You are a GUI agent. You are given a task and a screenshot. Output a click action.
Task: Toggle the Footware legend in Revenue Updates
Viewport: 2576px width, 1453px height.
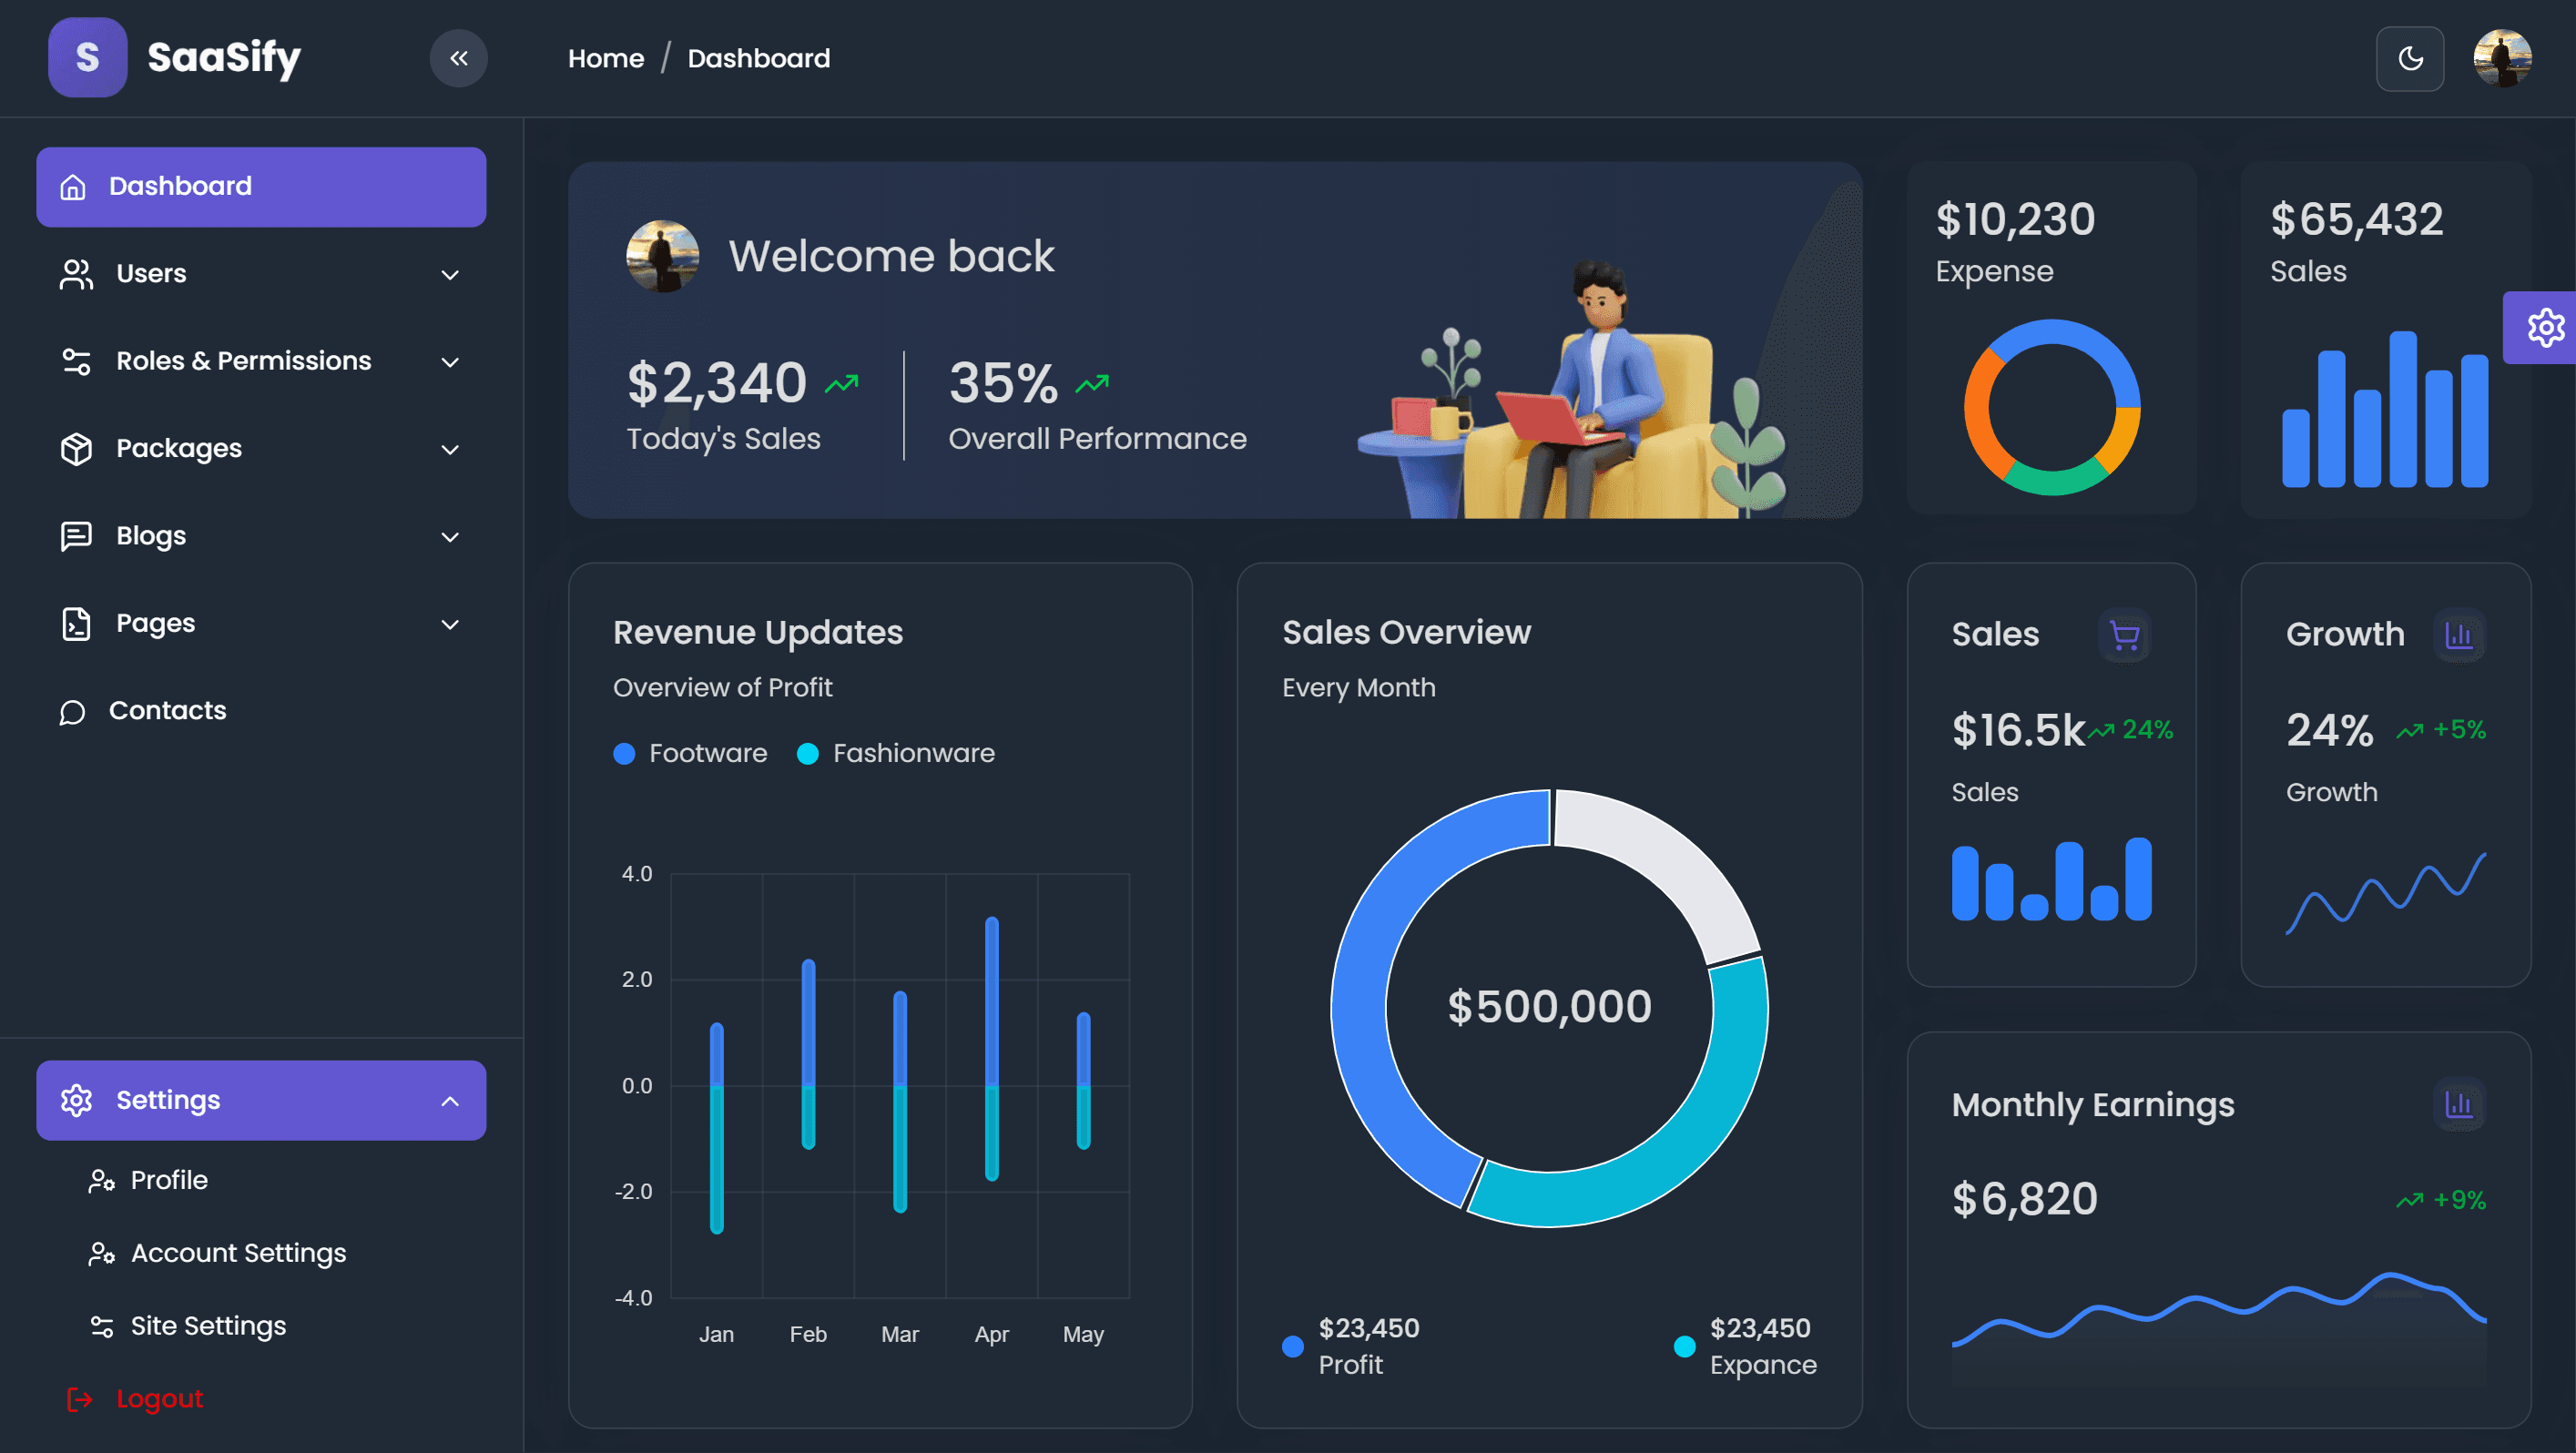[690, 753]
